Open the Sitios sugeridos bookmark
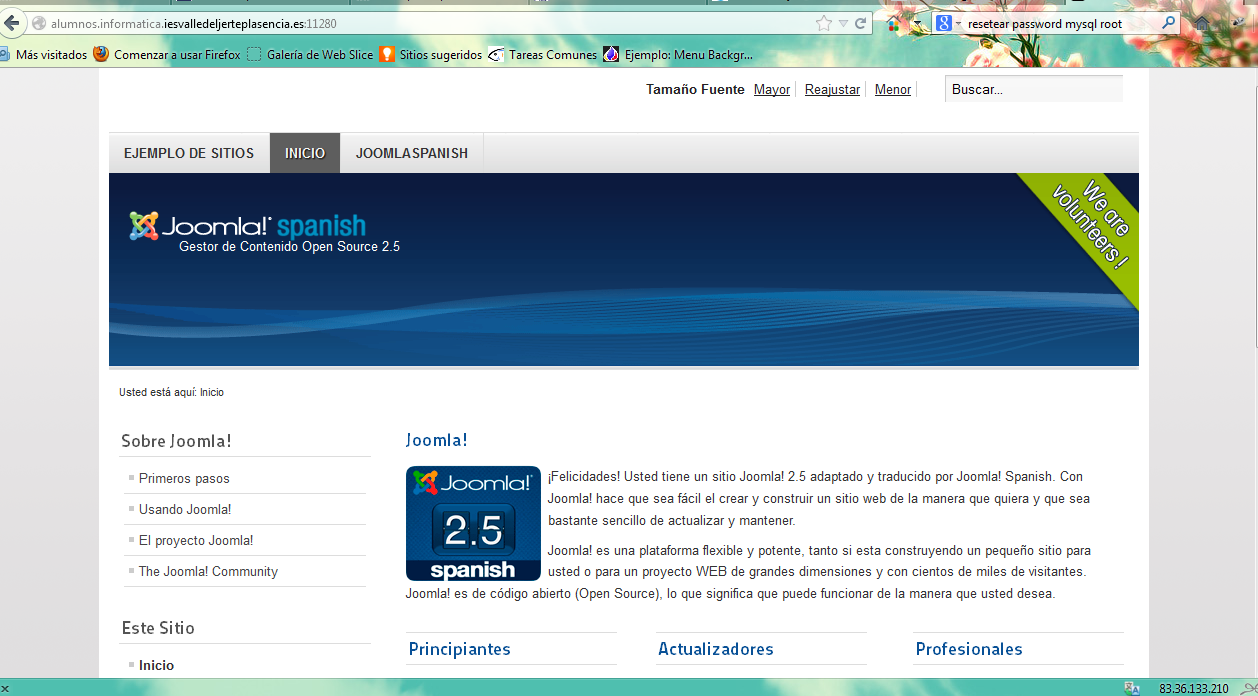1258x696 pixels. coord(431,55)
